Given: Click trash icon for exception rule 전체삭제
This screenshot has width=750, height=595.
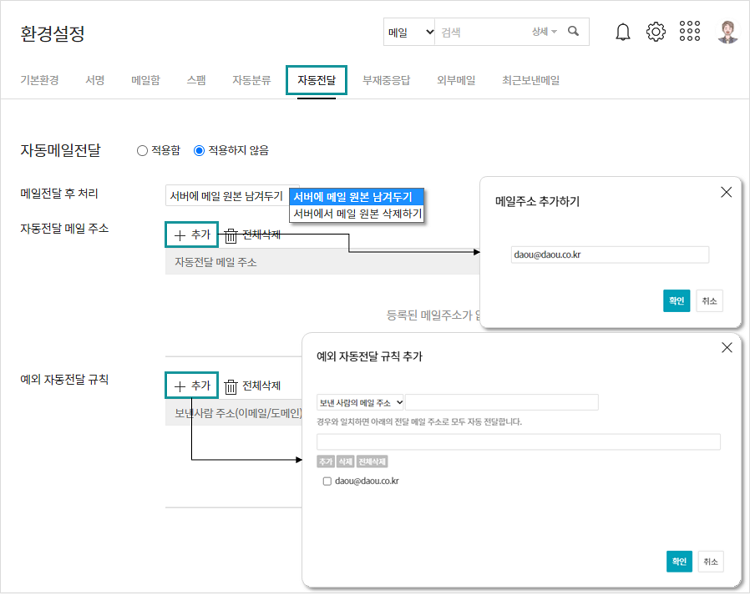Looking at the screenshot, I should (x=231, y=386).
